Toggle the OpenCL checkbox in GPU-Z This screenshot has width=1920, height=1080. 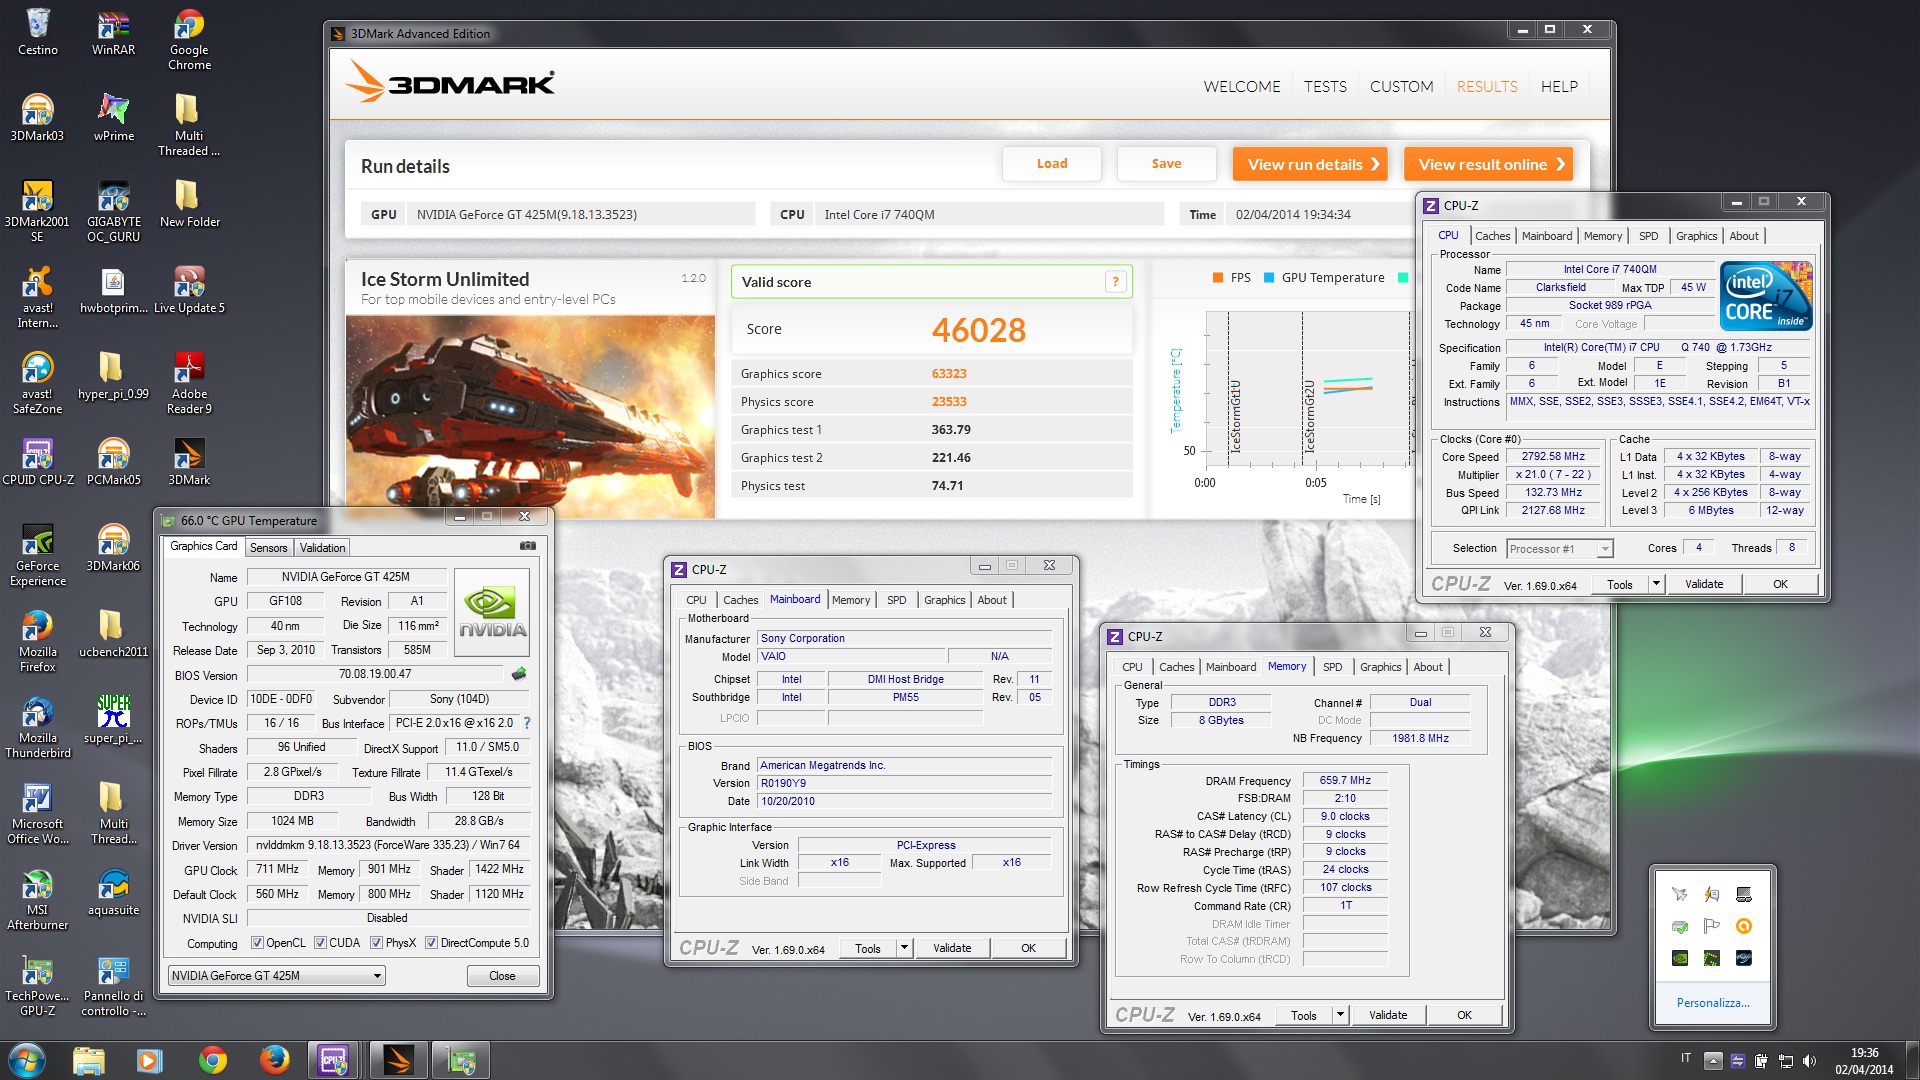click(x=257, y=943)
